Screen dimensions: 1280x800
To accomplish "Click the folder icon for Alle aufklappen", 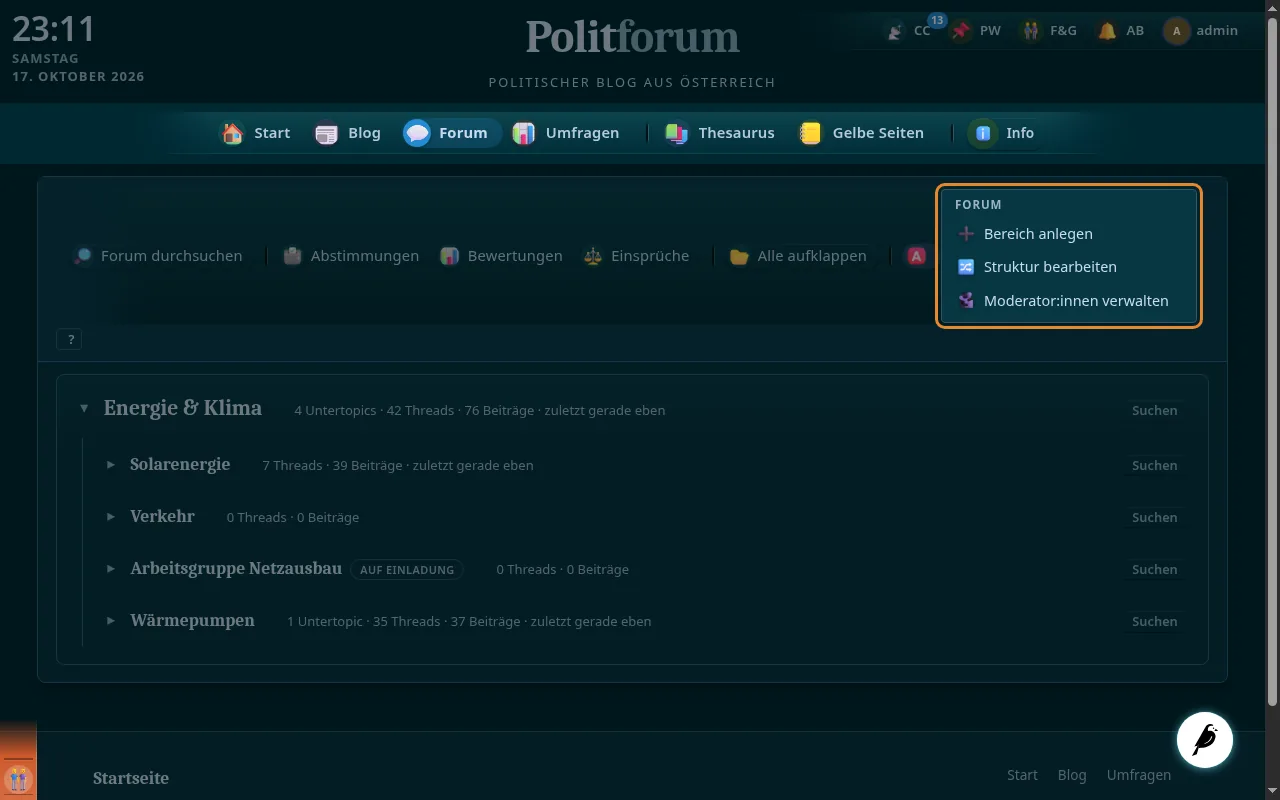I will click(x=739, y=256).
